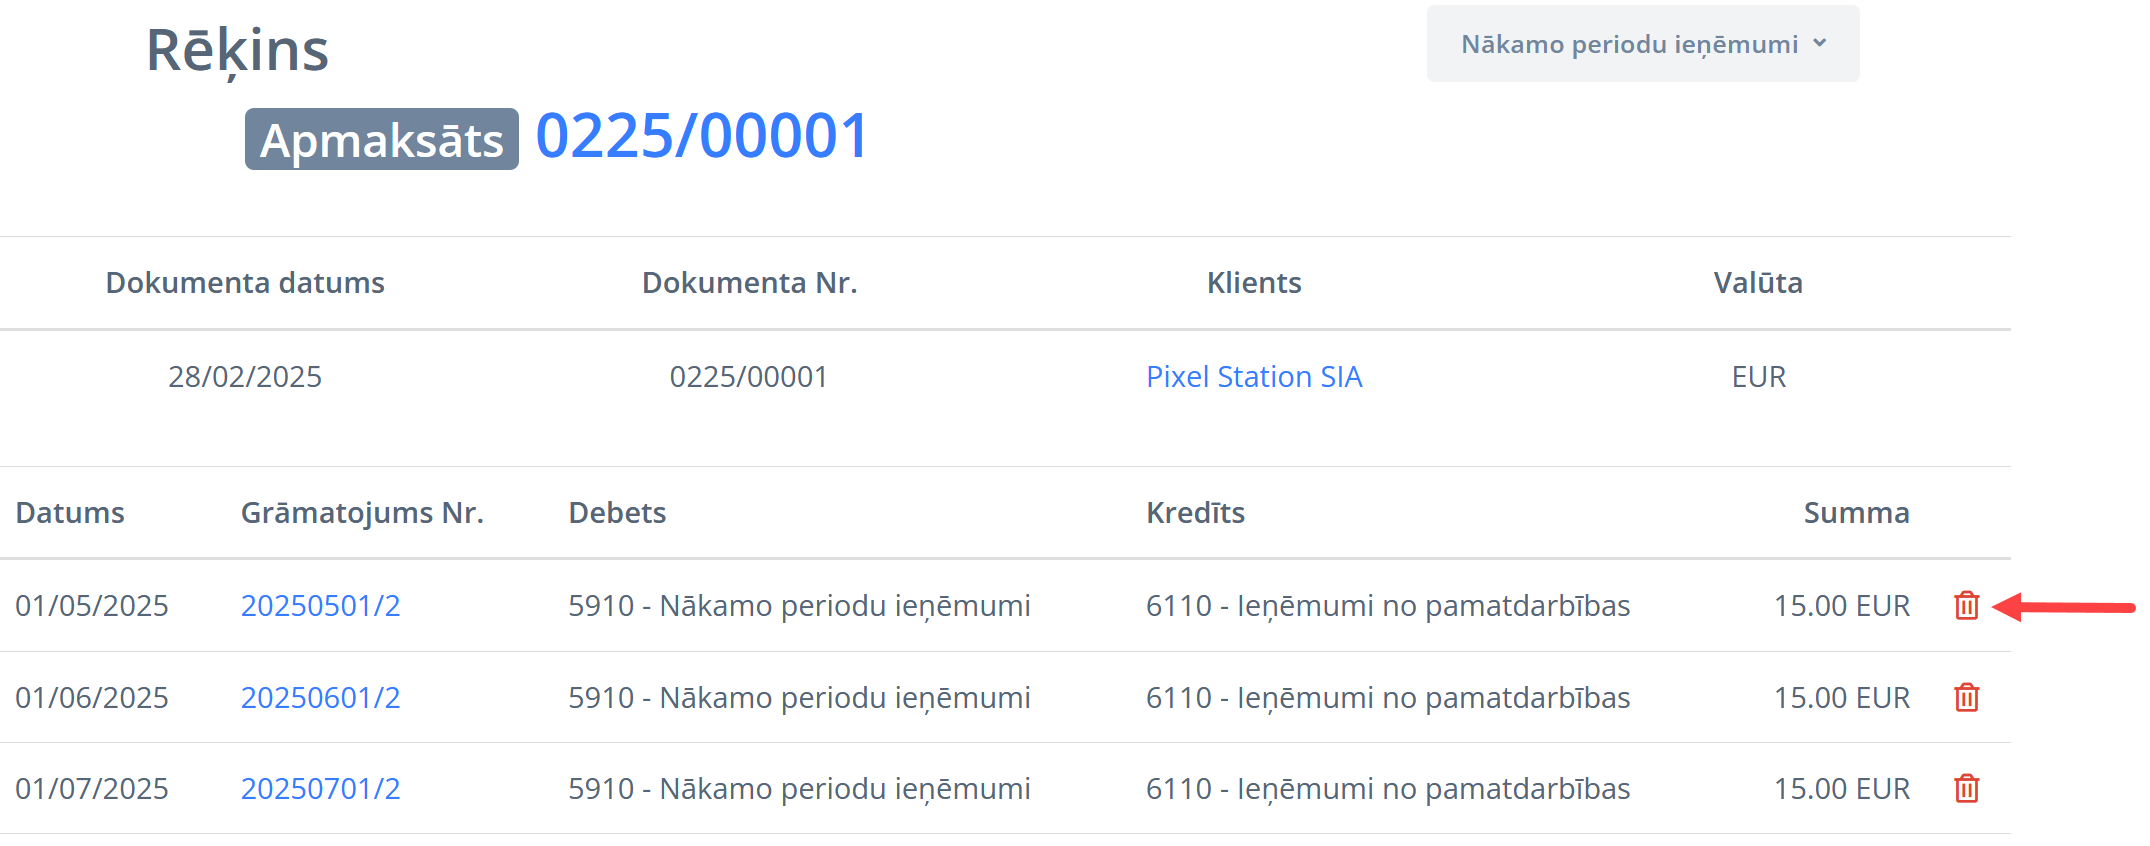Click the Datums column header
This screenshot has height=846, width=2150.
point(70,513)
